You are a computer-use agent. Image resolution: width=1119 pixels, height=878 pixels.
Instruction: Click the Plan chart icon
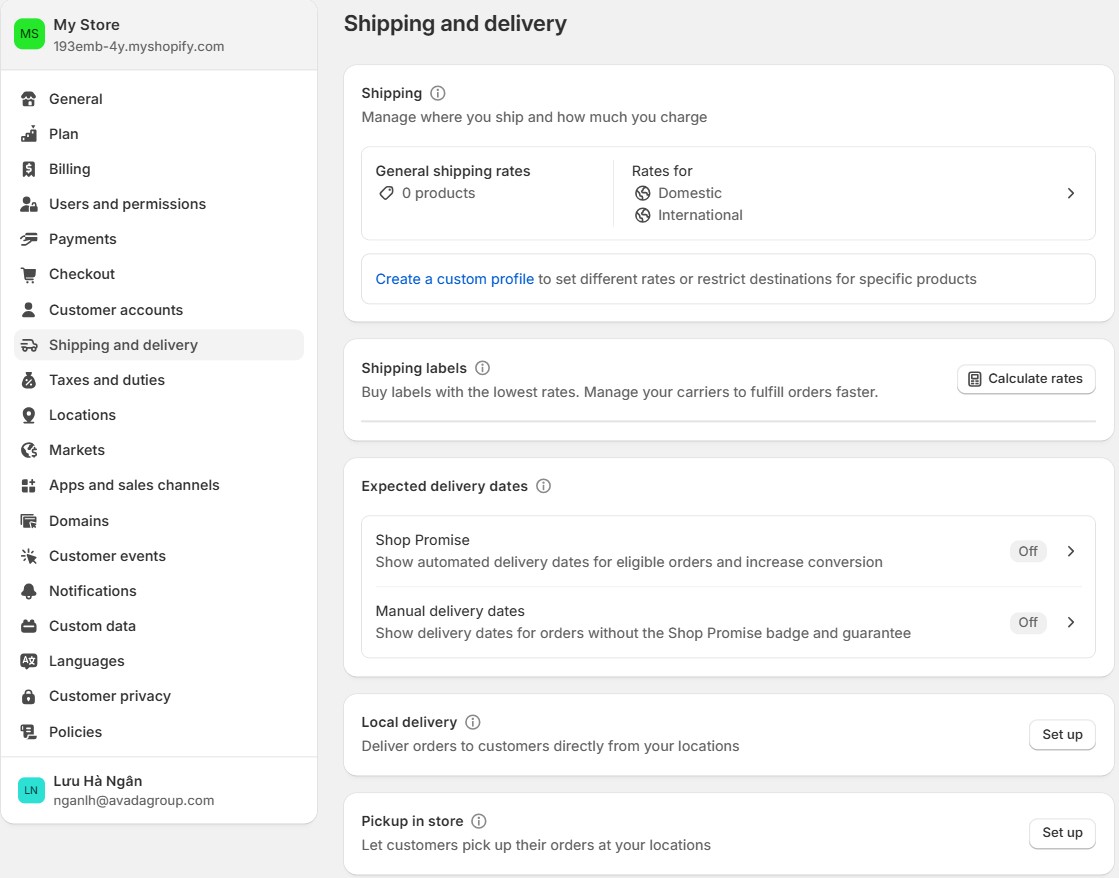click(29, 134)
